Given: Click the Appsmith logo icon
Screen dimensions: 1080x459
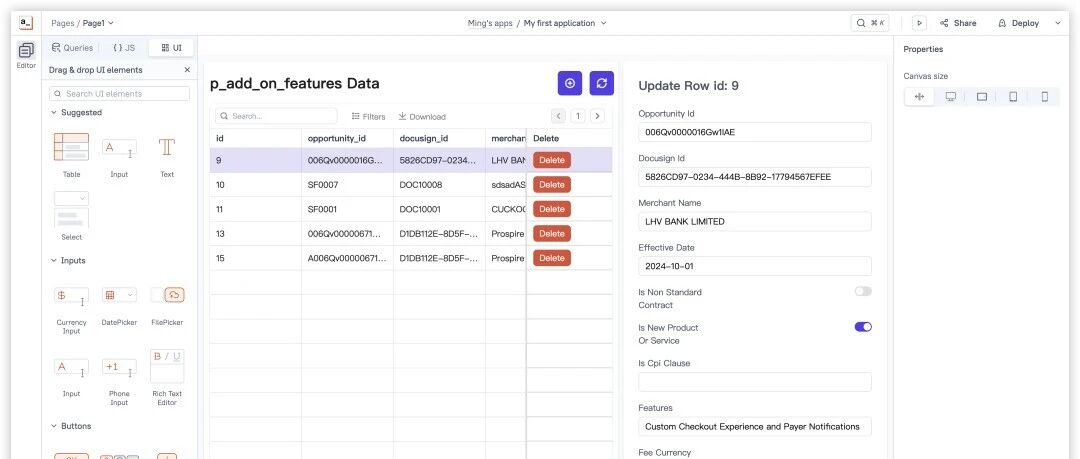Looking at the screenshot, I should click(x=26, y=23).
